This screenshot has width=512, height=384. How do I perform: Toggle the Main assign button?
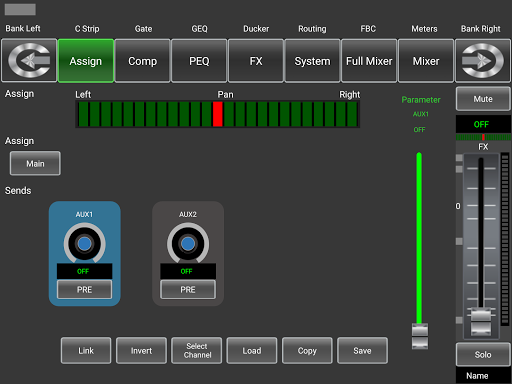click(x=35, y=163)
